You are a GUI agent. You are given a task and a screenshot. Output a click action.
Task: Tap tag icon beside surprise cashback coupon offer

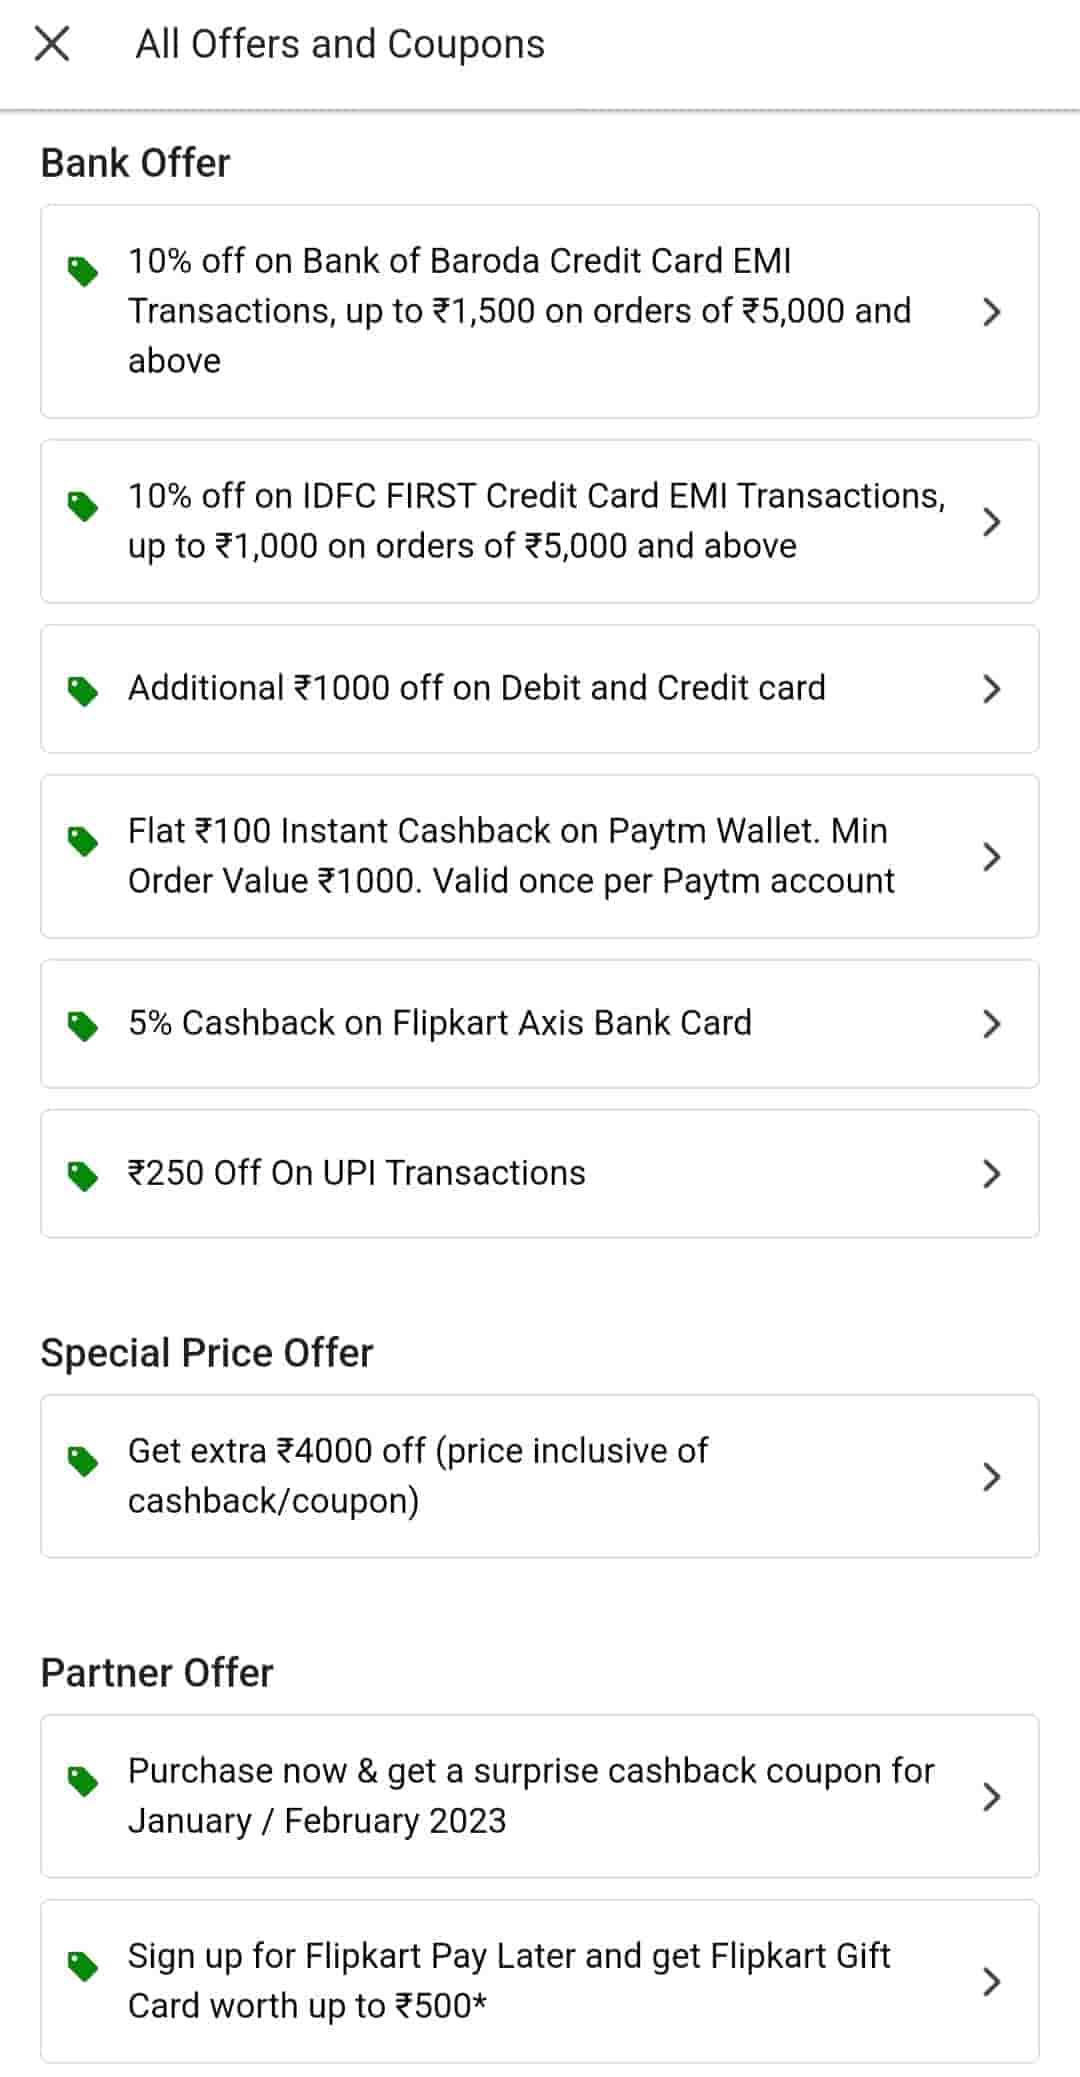pos(83,1781)
